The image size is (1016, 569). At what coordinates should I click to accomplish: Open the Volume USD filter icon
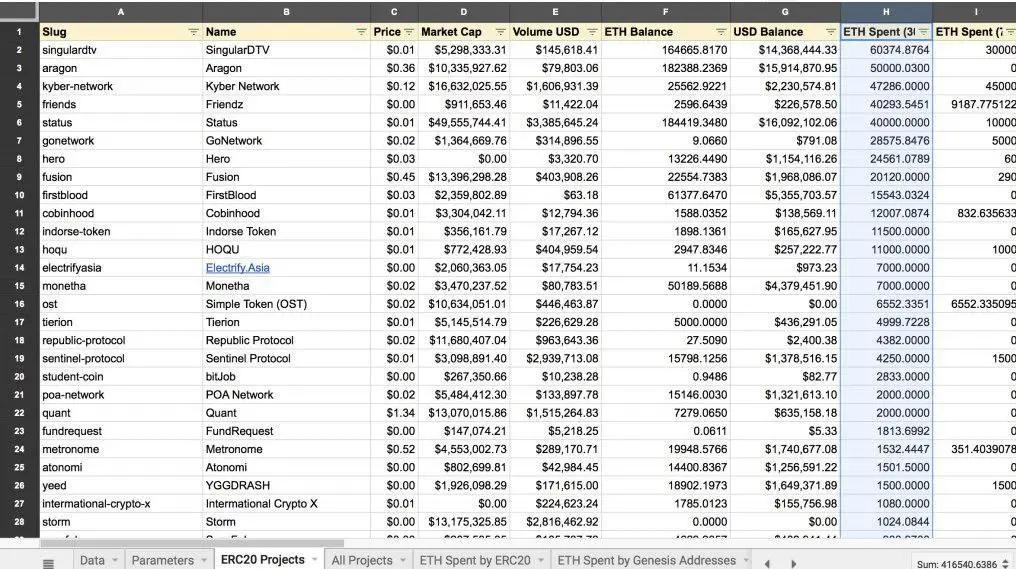(x=592, y=32)
